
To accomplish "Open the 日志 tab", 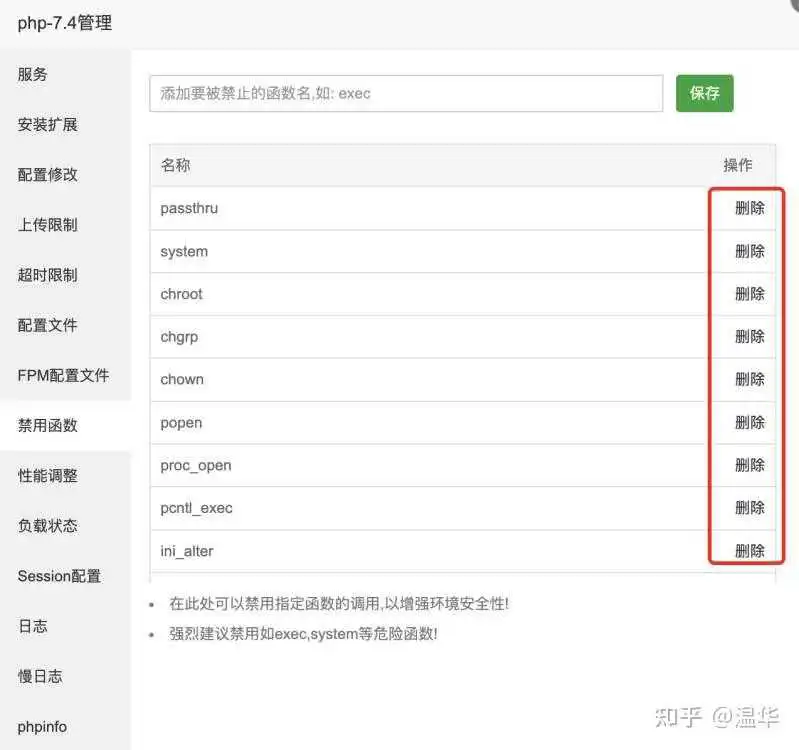I will pos(33,626).
